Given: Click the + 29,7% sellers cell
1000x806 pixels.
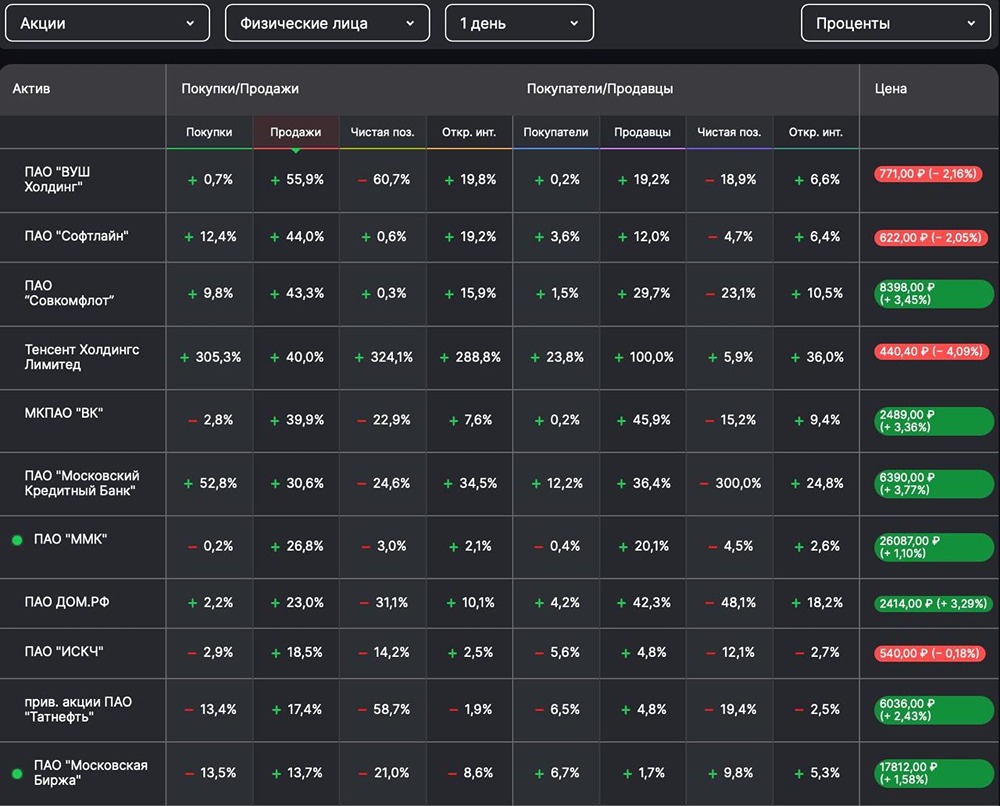Looking at the screenshot, I should (643, 293).
